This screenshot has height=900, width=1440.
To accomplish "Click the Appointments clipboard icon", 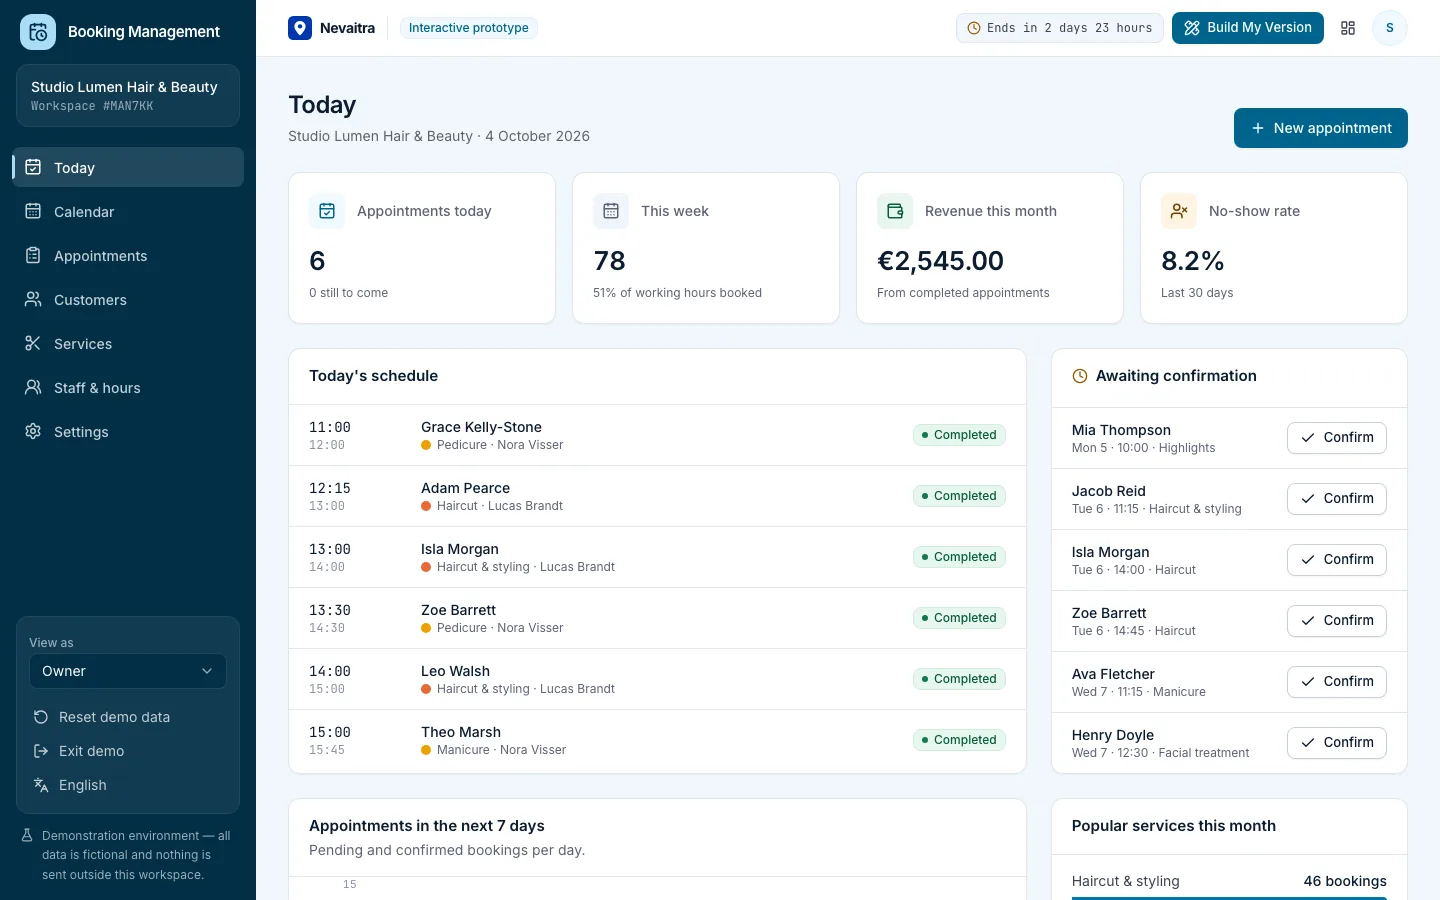I will [33, 255].
